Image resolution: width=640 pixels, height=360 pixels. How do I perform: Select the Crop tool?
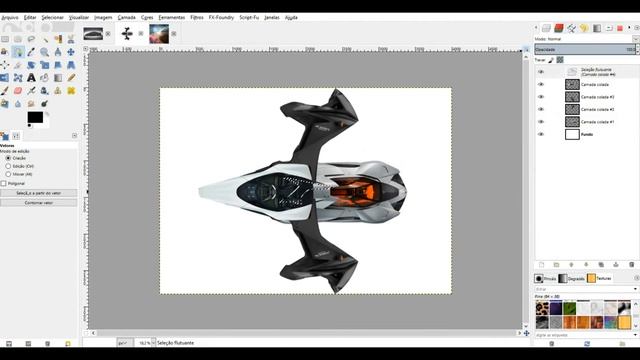[18, 65]
